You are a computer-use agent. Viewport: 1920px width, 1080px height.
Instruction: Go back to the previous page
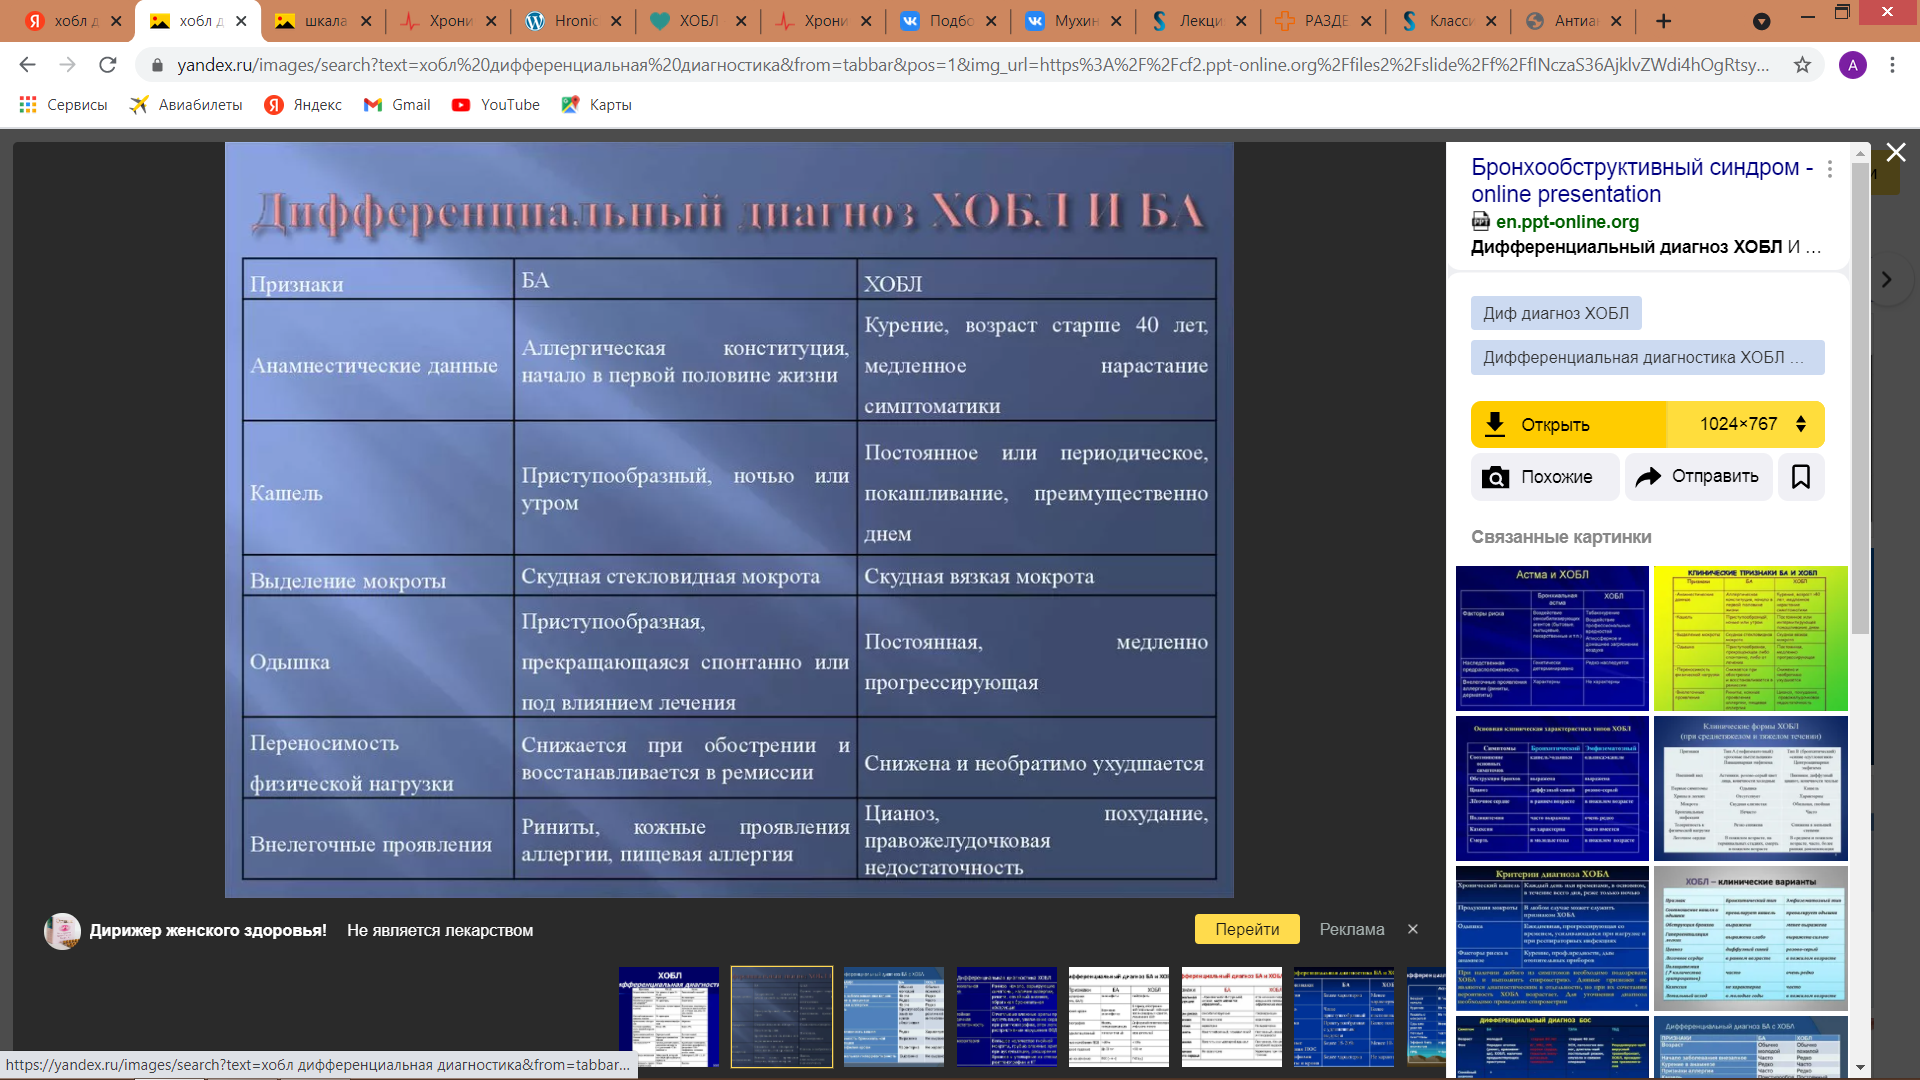tap(27, 65)
